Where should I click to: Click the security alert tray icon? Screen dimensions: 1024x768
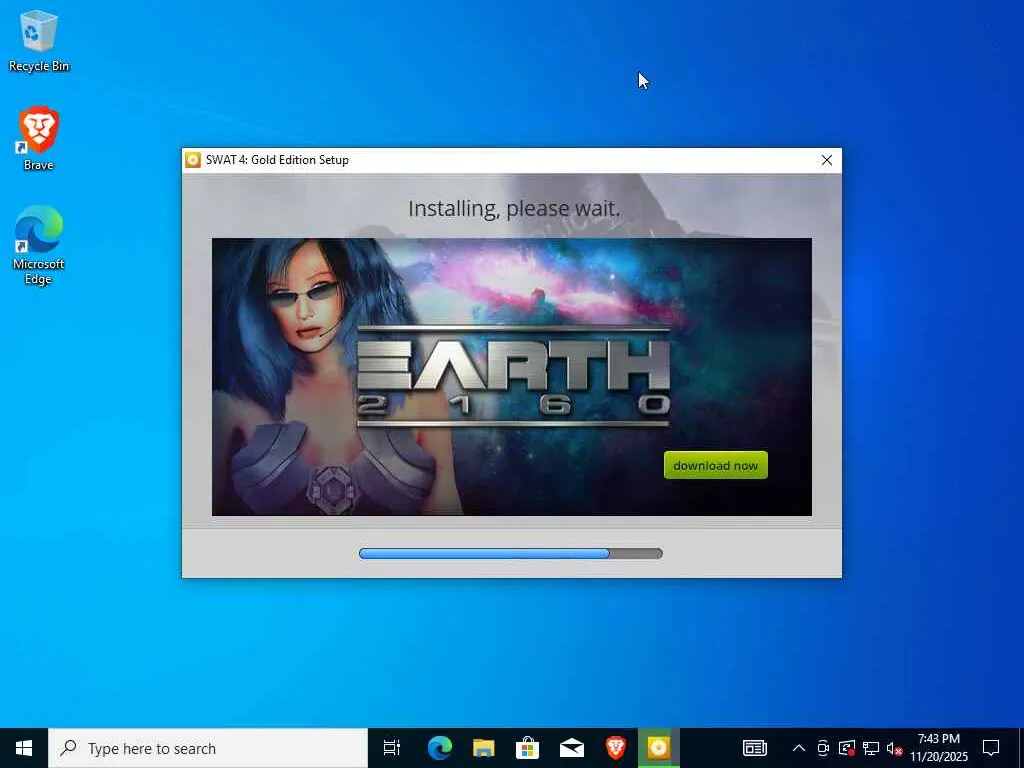pos(847,748)
